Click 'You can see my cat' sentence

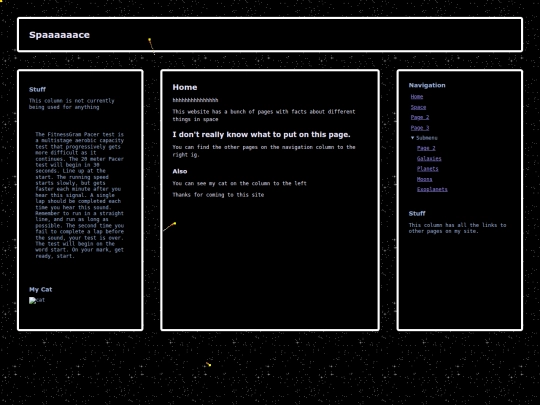click(x=239, y=184)
